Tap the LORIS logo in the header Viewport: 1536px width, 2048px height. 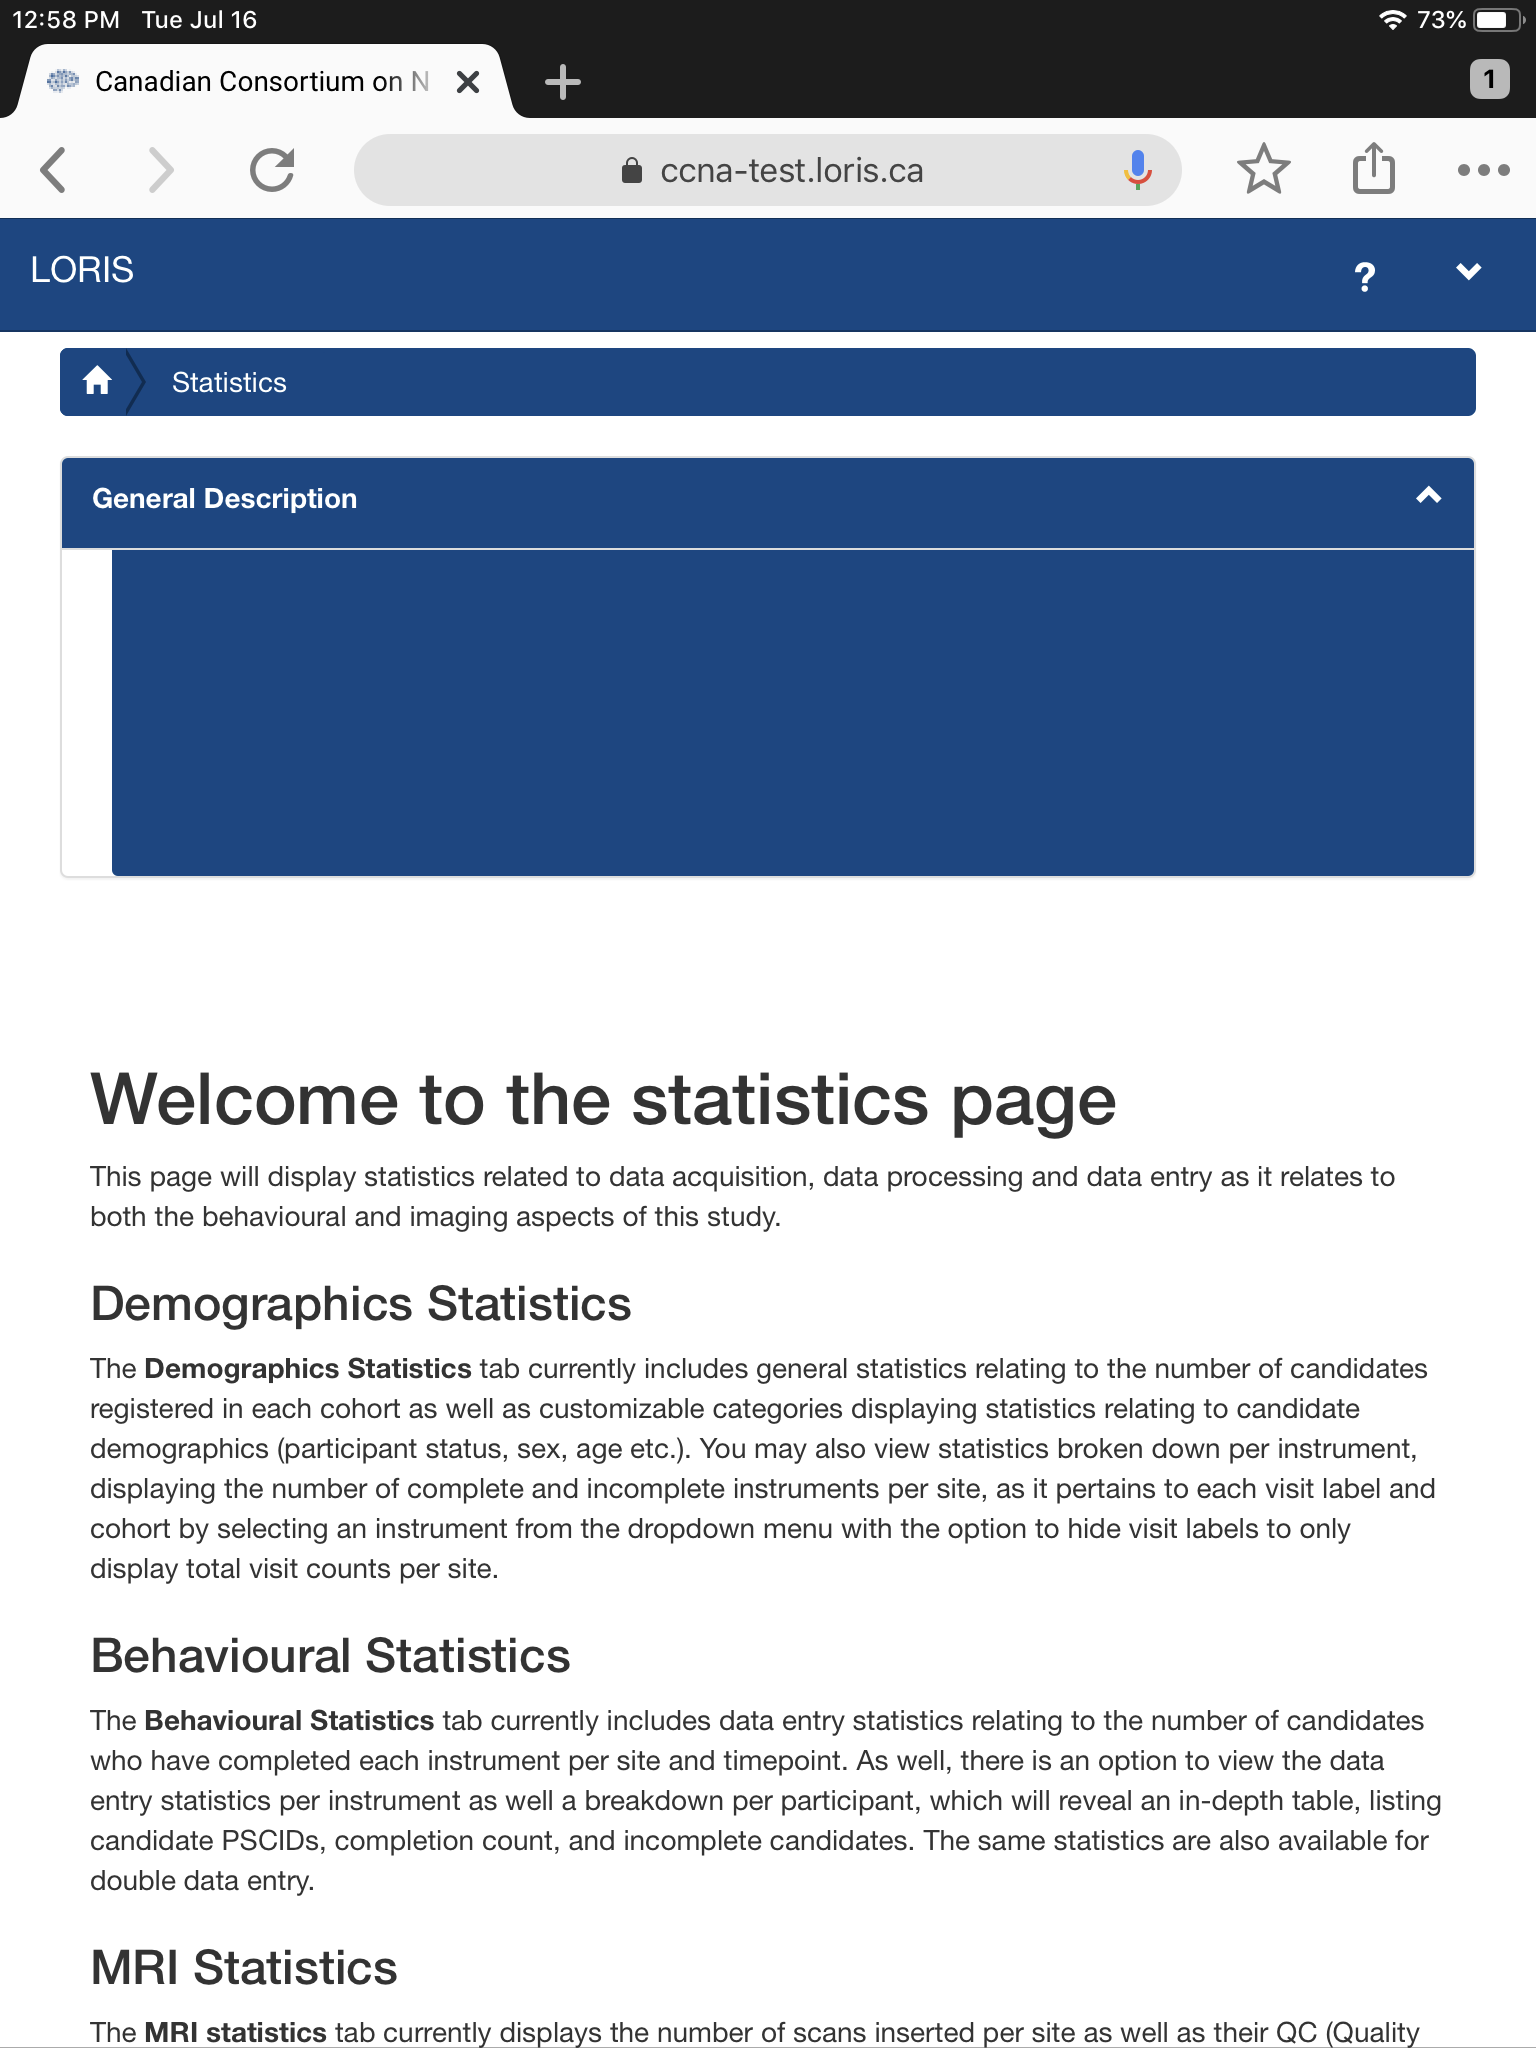[x=82, y=271]
